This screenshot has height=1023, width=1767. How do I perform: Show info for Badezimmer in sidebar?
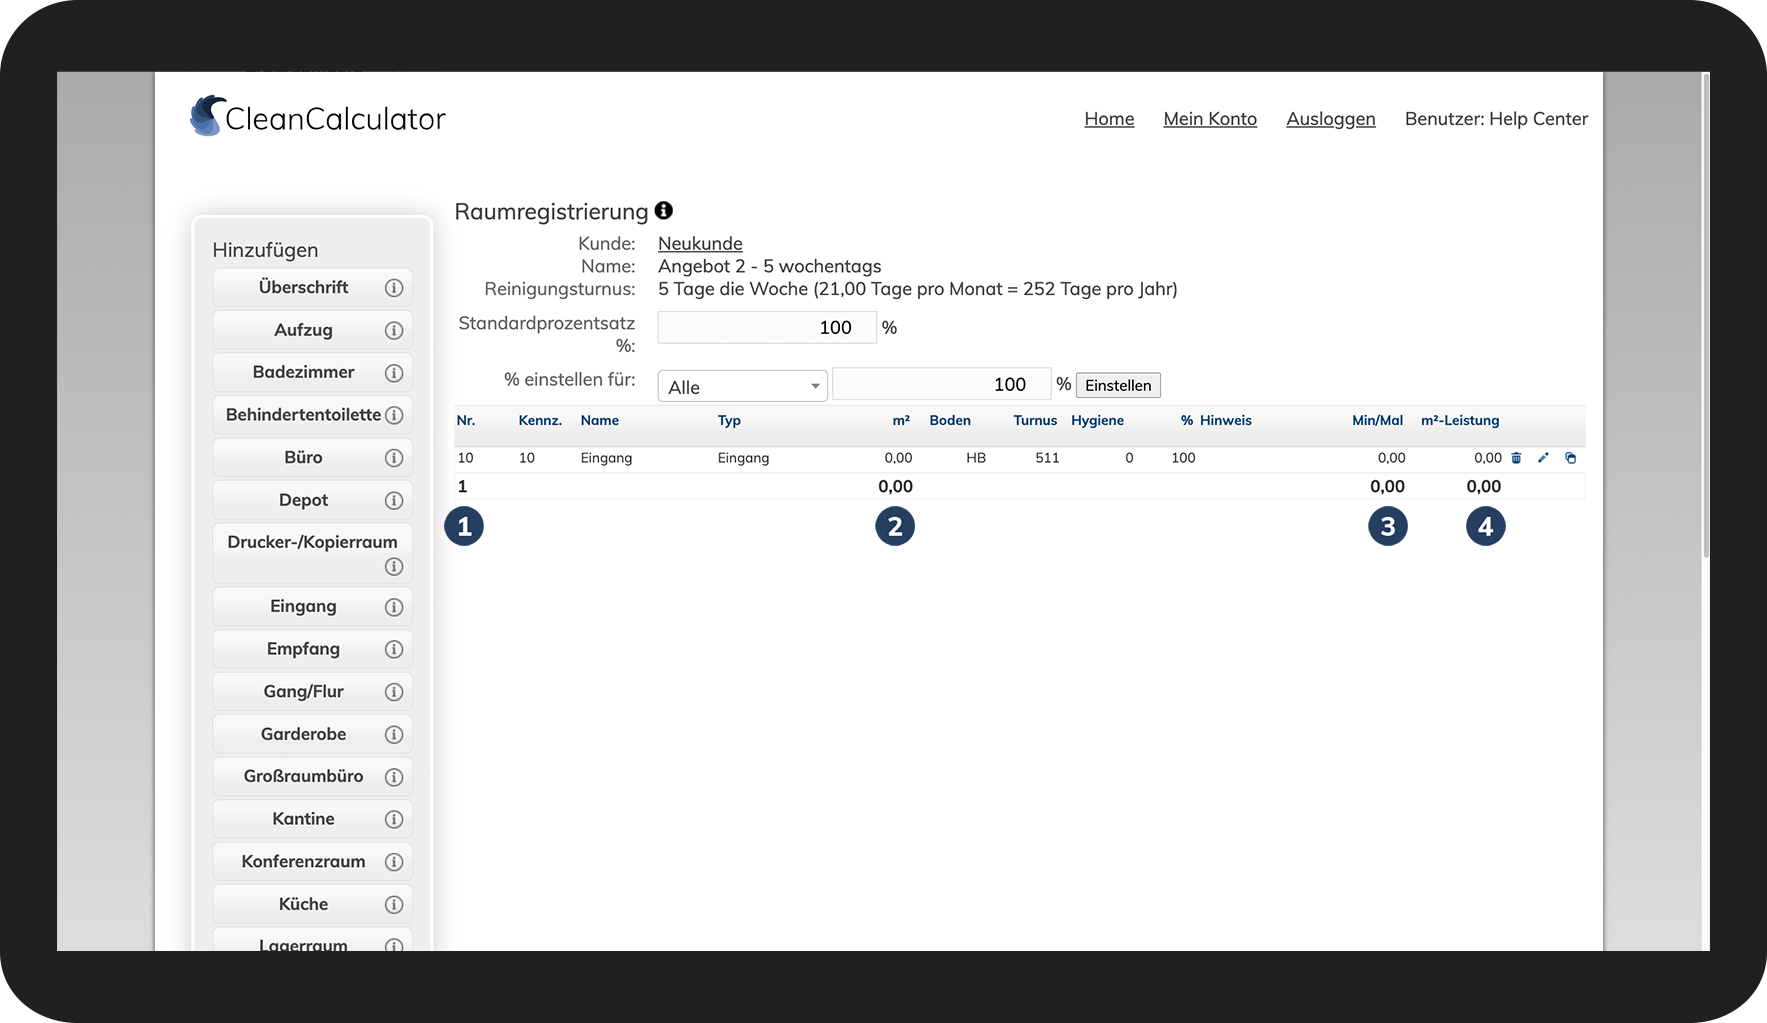pos(394,373)
